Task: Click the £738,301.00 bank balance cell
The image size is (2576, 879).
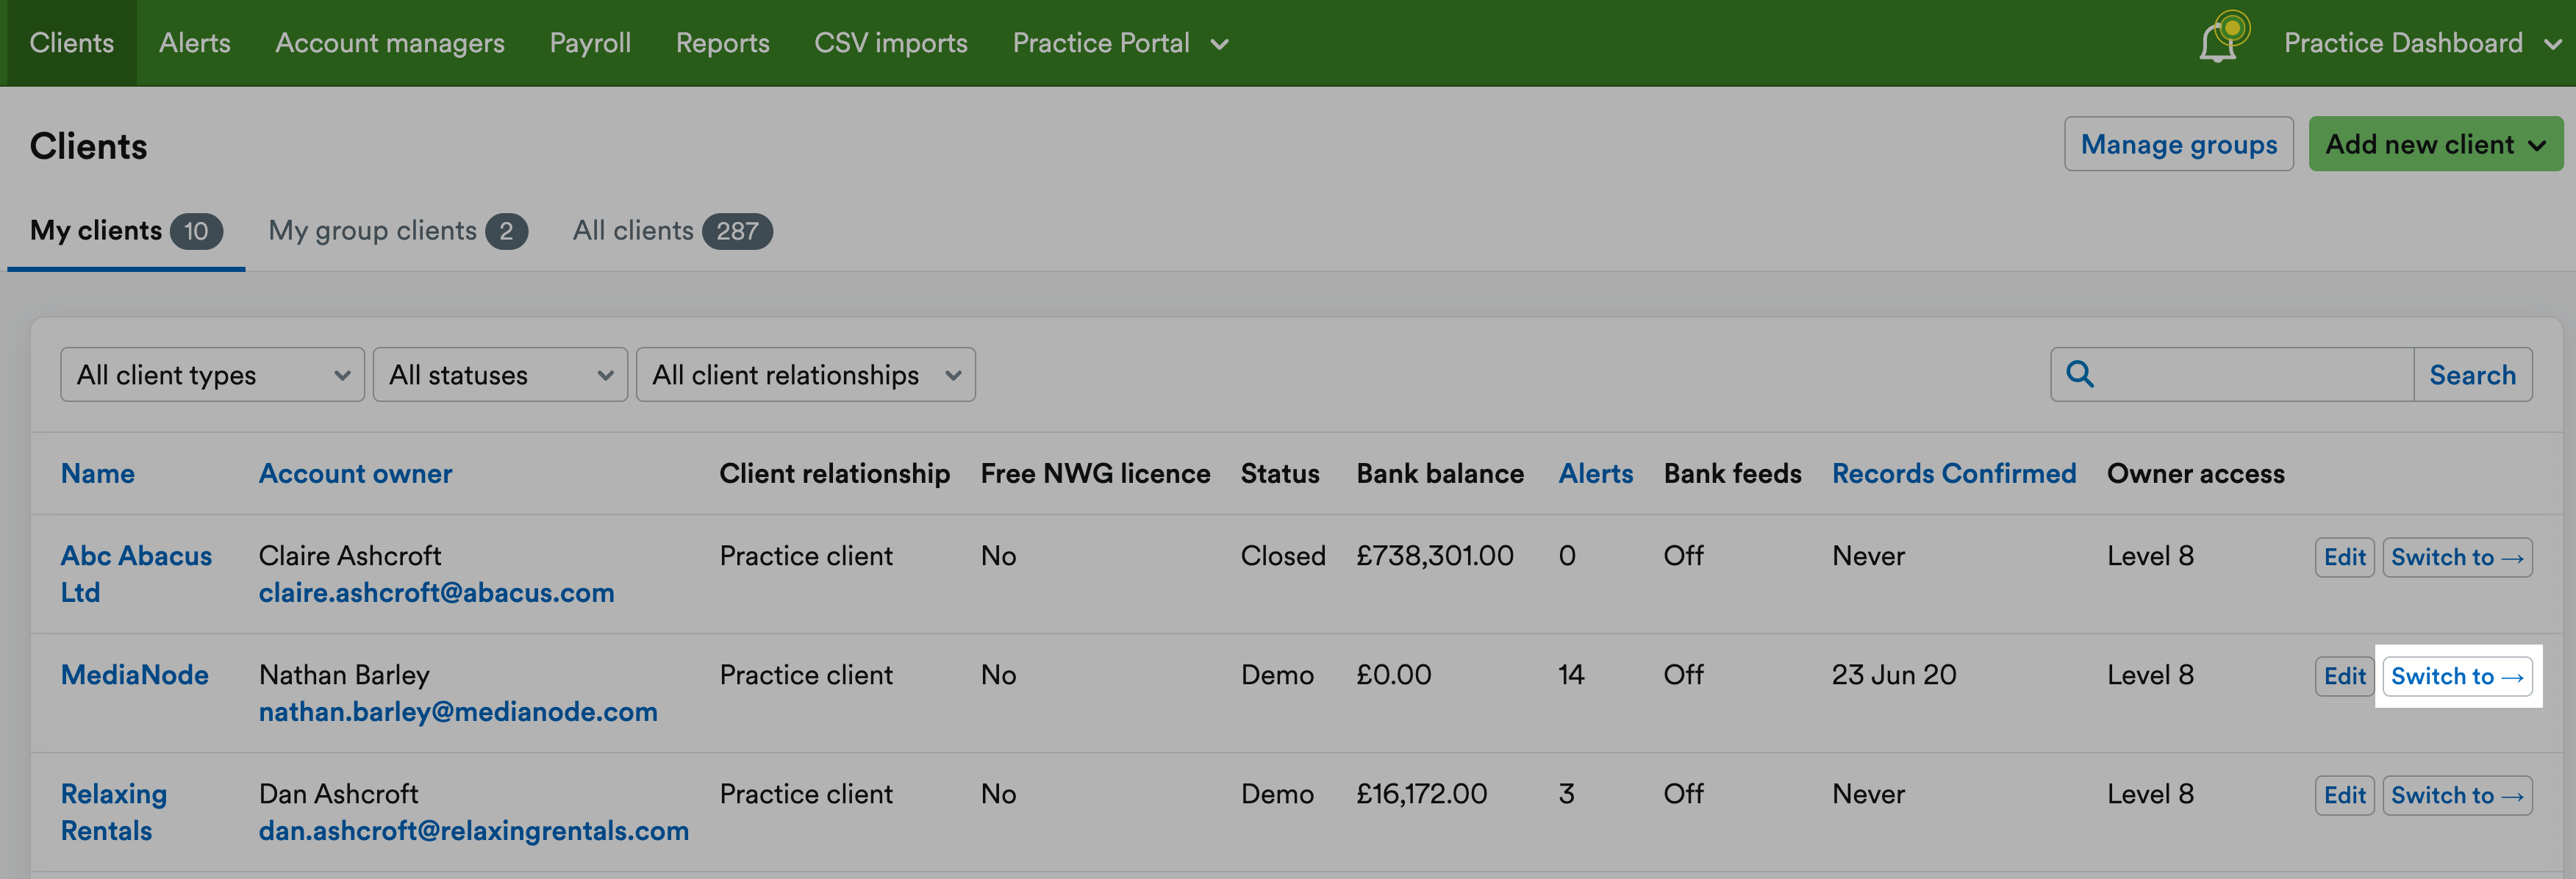Action: (1434, 556)
